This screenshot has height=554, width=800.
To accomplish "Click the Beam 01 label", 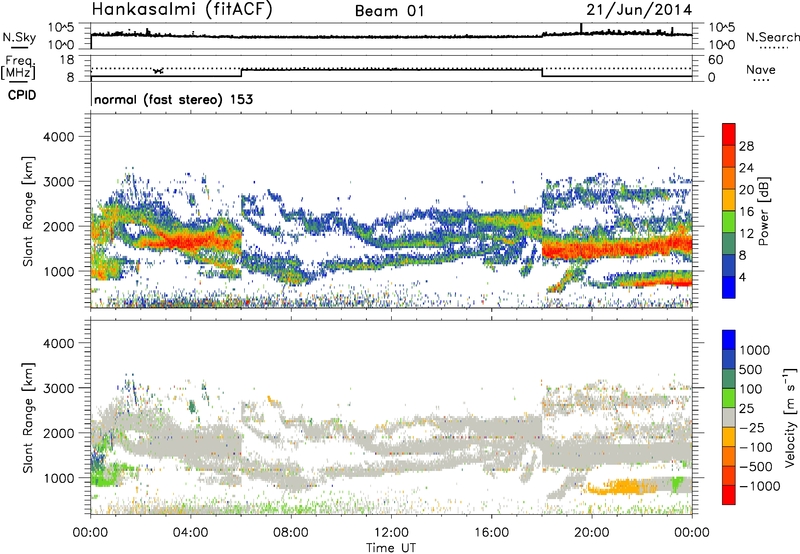I will pyautogui.click(x=389, y=11).
